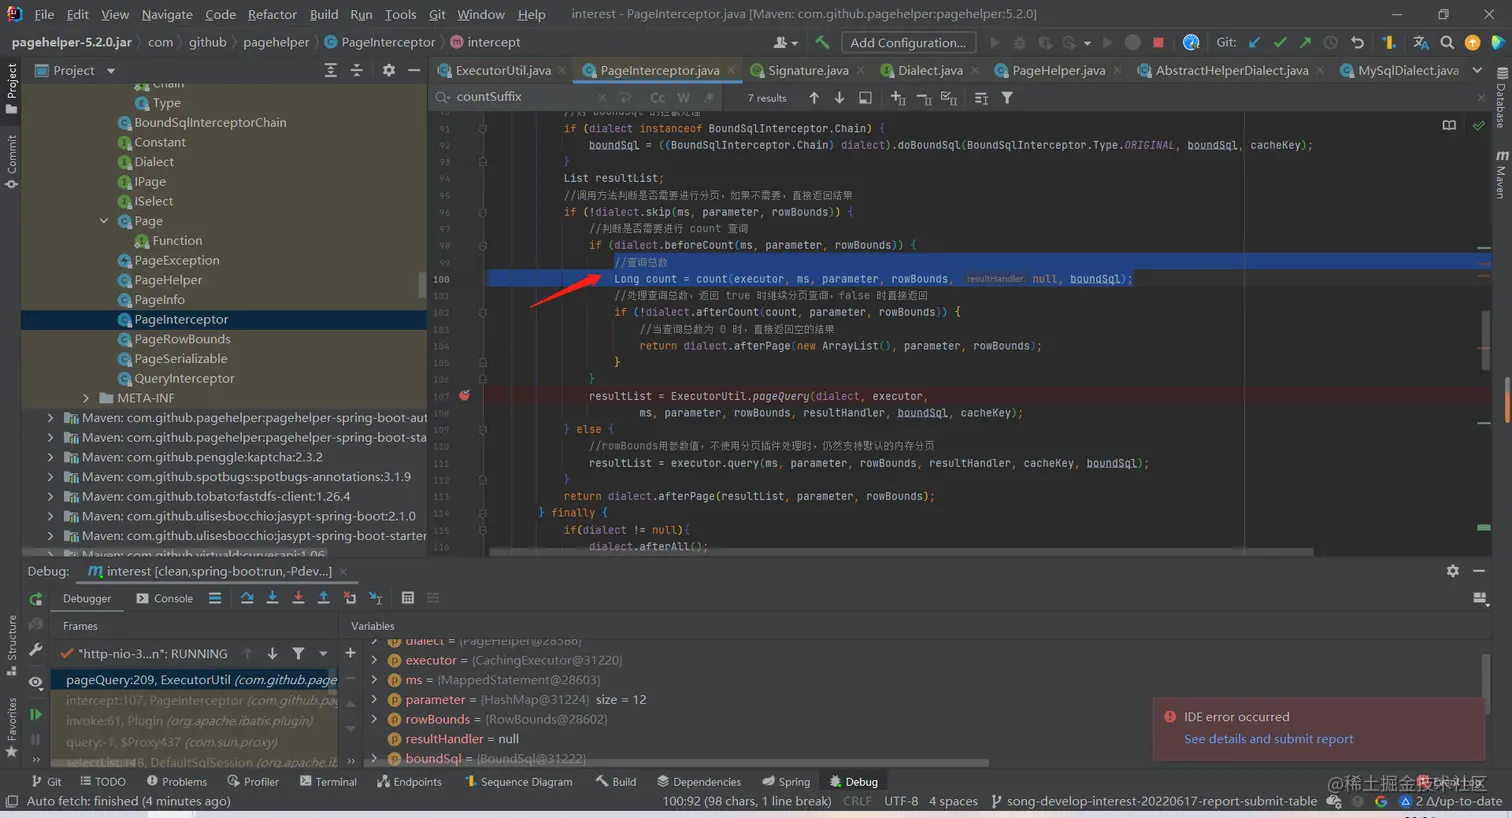
Task: Add new watch plus icon
Action: point(350,653)
